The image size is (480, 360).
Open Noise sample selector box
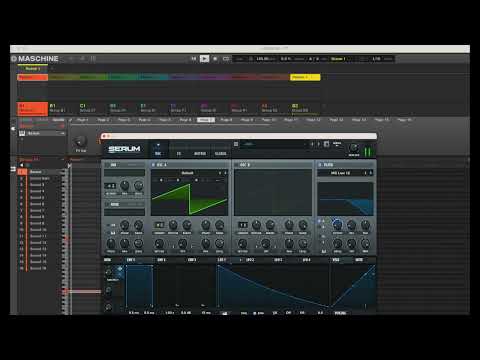pyautogui.click(x=124, y=212)
